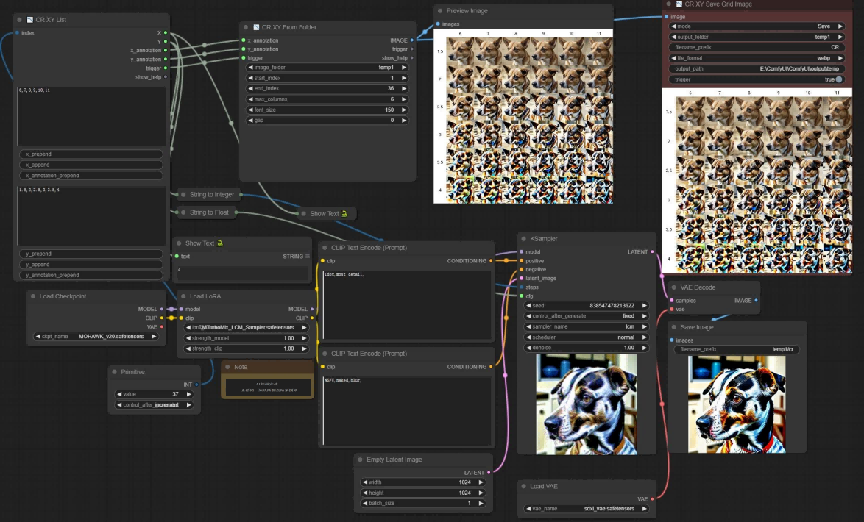Open the sampler_name combo in KSampler
864x522 pixels.
(x=586, y=327)
